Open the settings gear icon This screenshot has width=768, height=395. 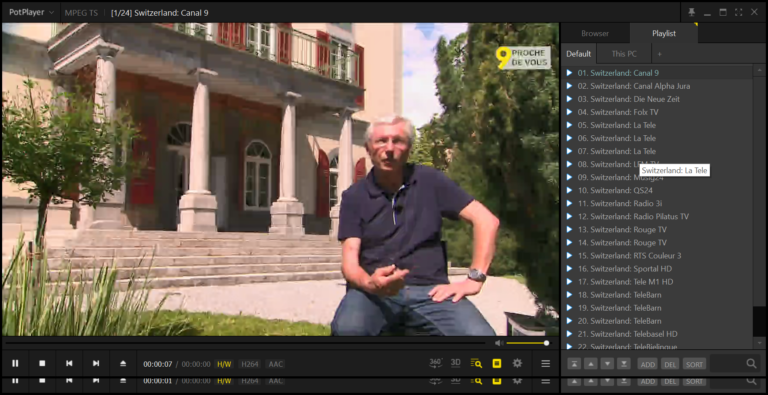517,363
